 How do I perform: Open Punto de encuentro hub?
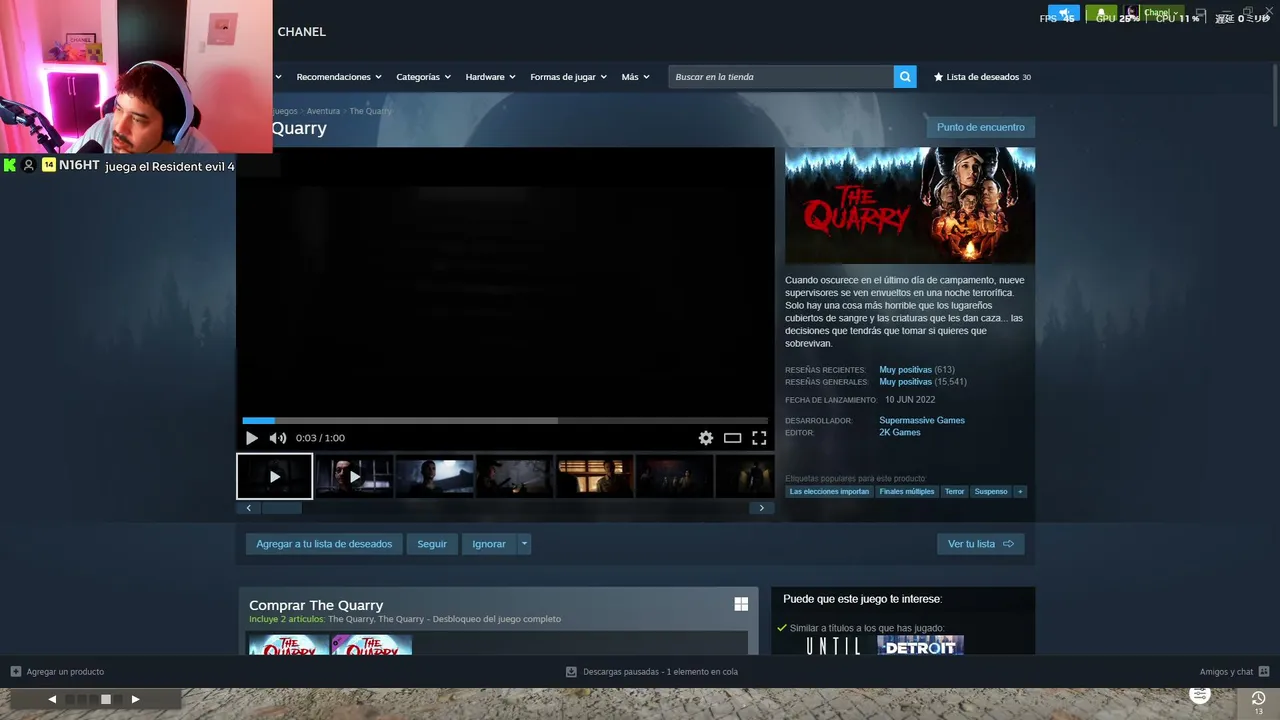click(x=981, y=127)
